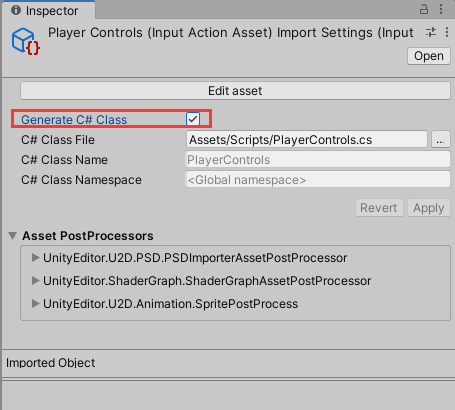
Task: Click the Apply button
Action: (x=429, y=208)
